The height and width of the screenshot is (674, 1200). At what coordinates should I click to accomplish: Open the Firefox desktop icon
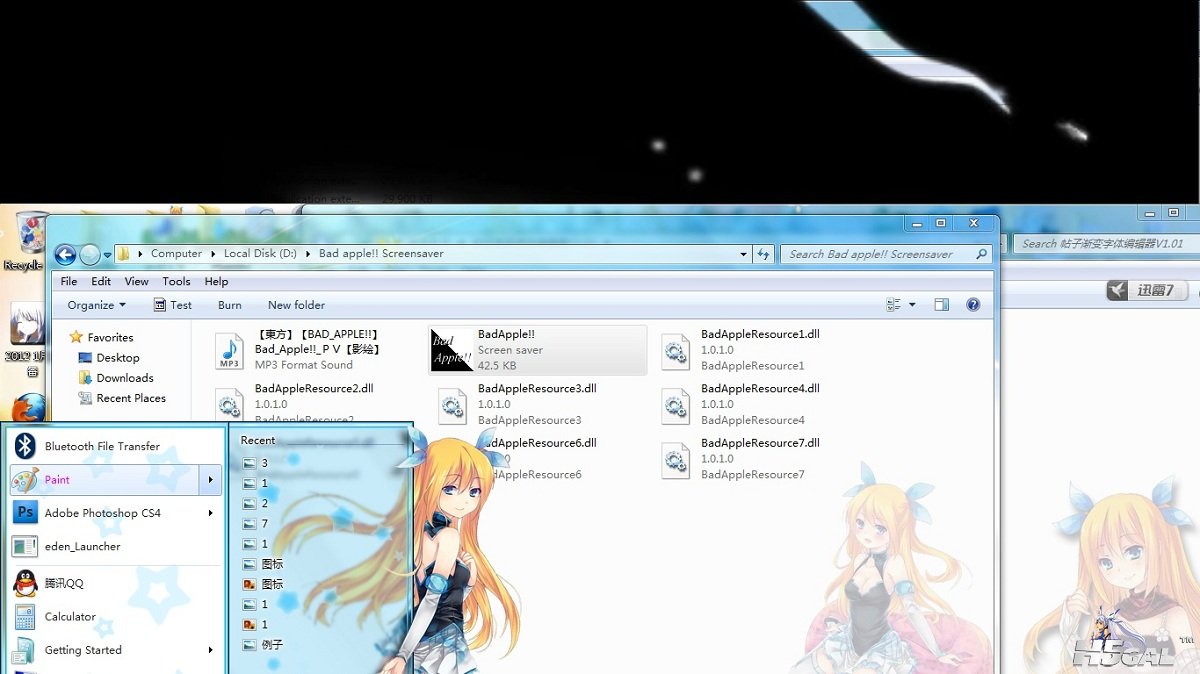pos(27,407)
